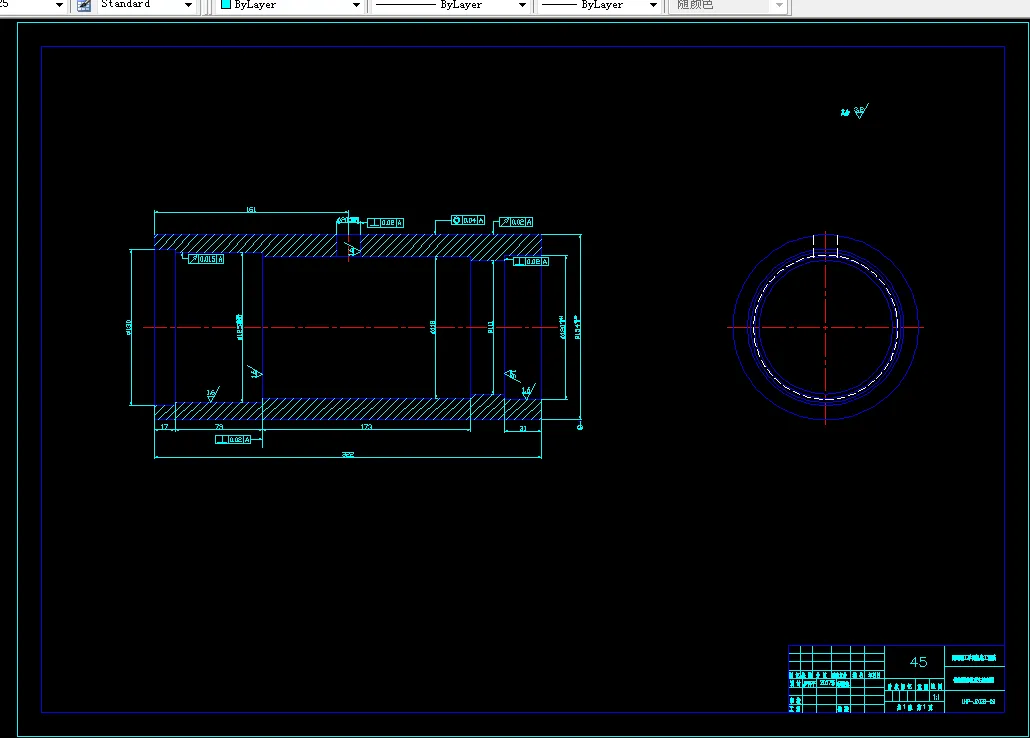Select the overall length dimension under the section view
This screenshot has height=738, width=1030.
[347, 454]
